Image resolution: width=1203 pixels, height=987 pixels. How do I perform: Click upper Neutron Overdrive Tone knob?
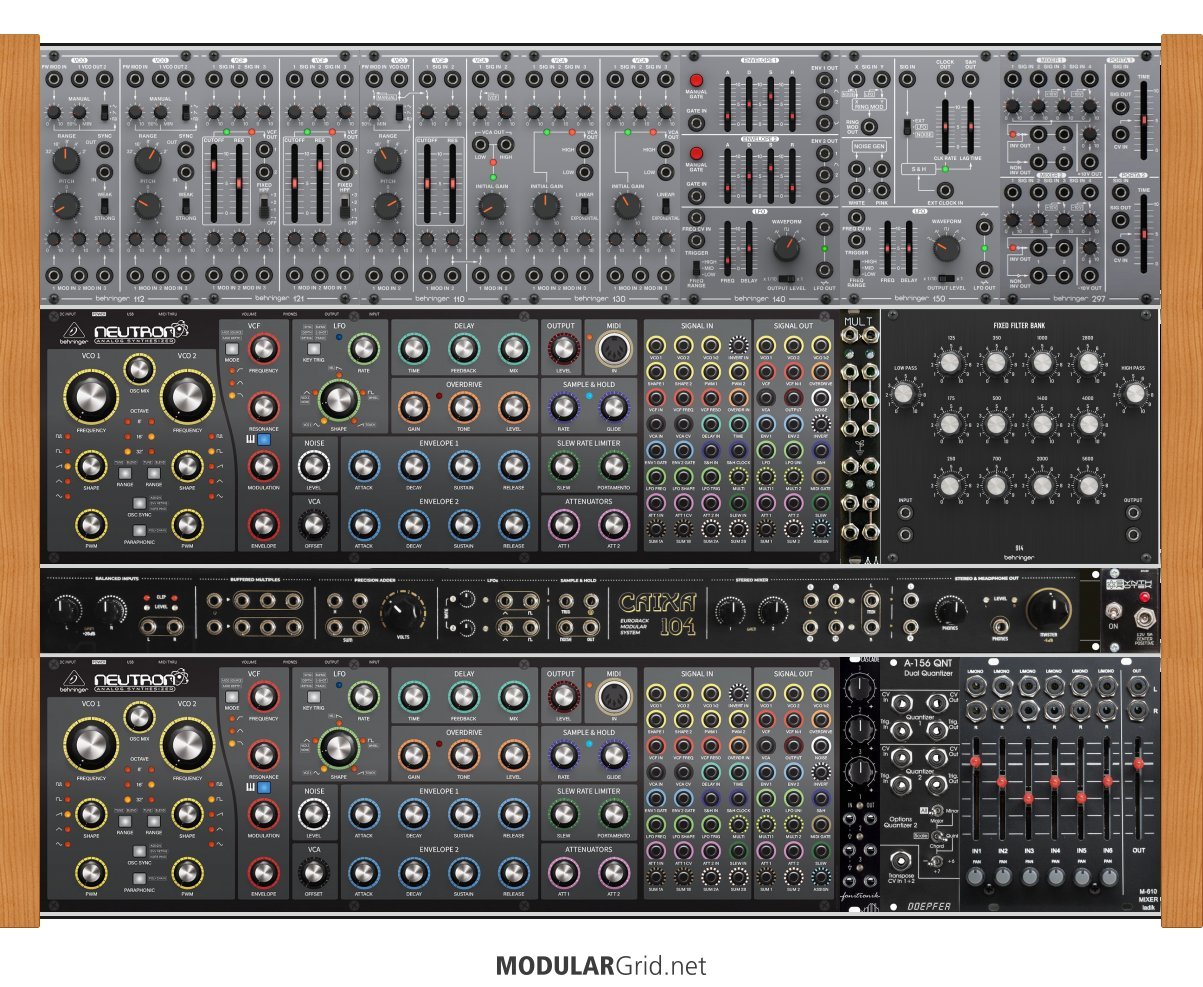coord(463,407)
